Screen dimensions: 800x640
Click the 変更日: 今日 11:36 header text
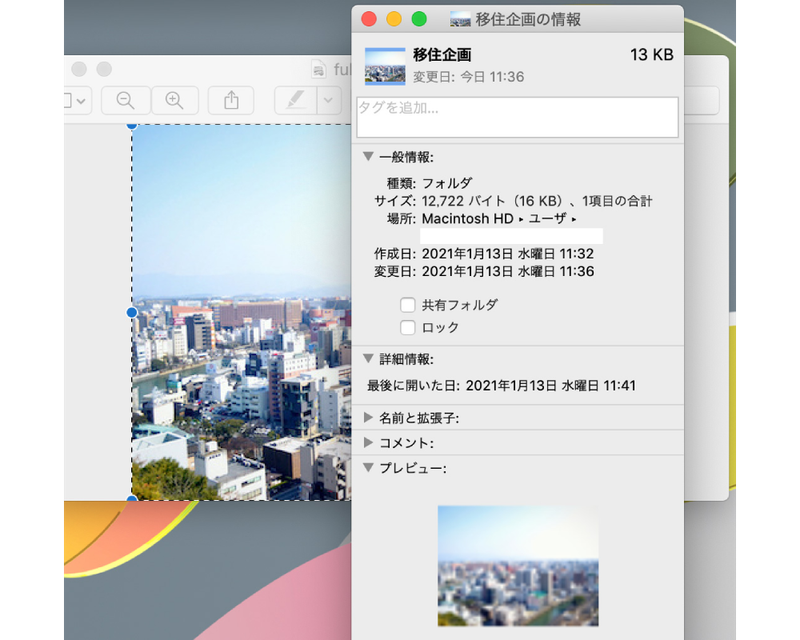point(468,77)
